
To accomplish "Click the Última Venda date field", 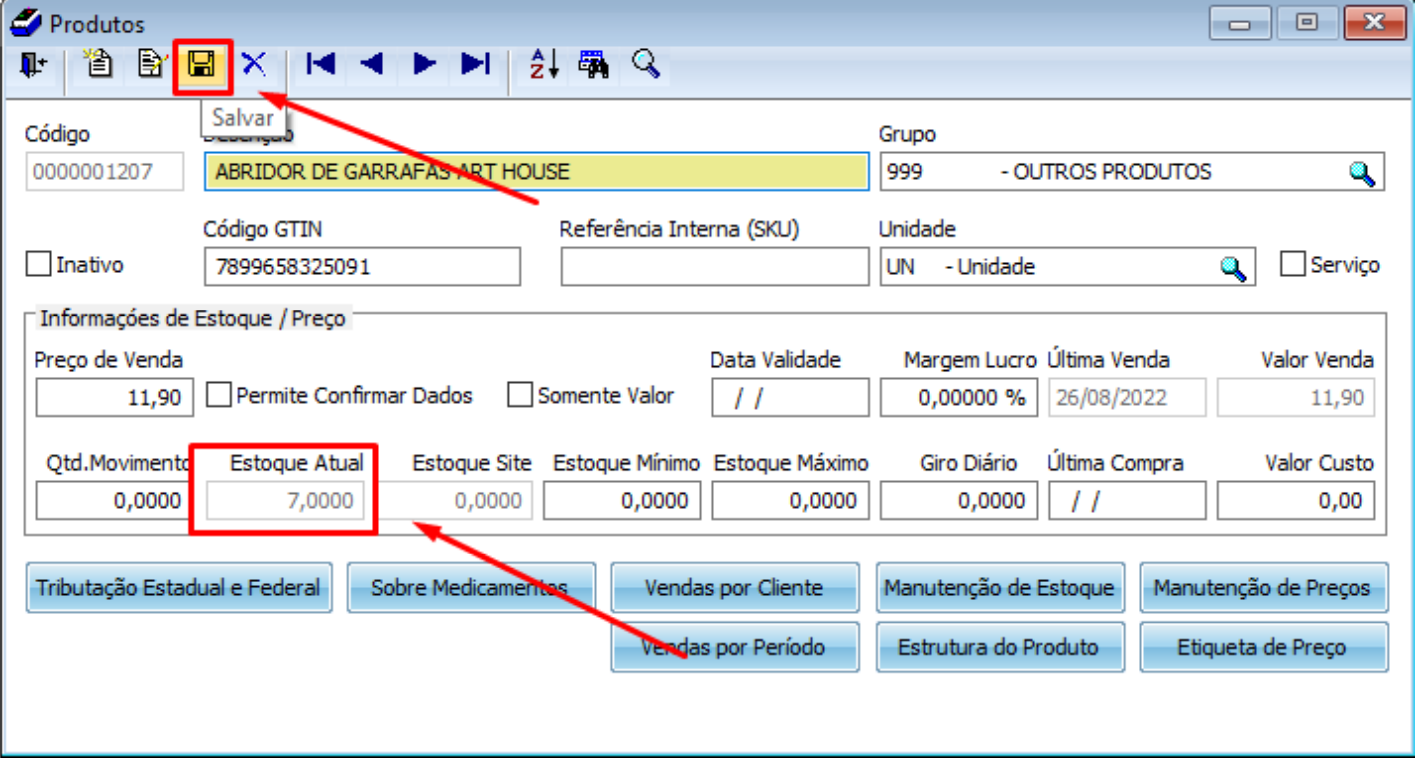I will 1127,398.
